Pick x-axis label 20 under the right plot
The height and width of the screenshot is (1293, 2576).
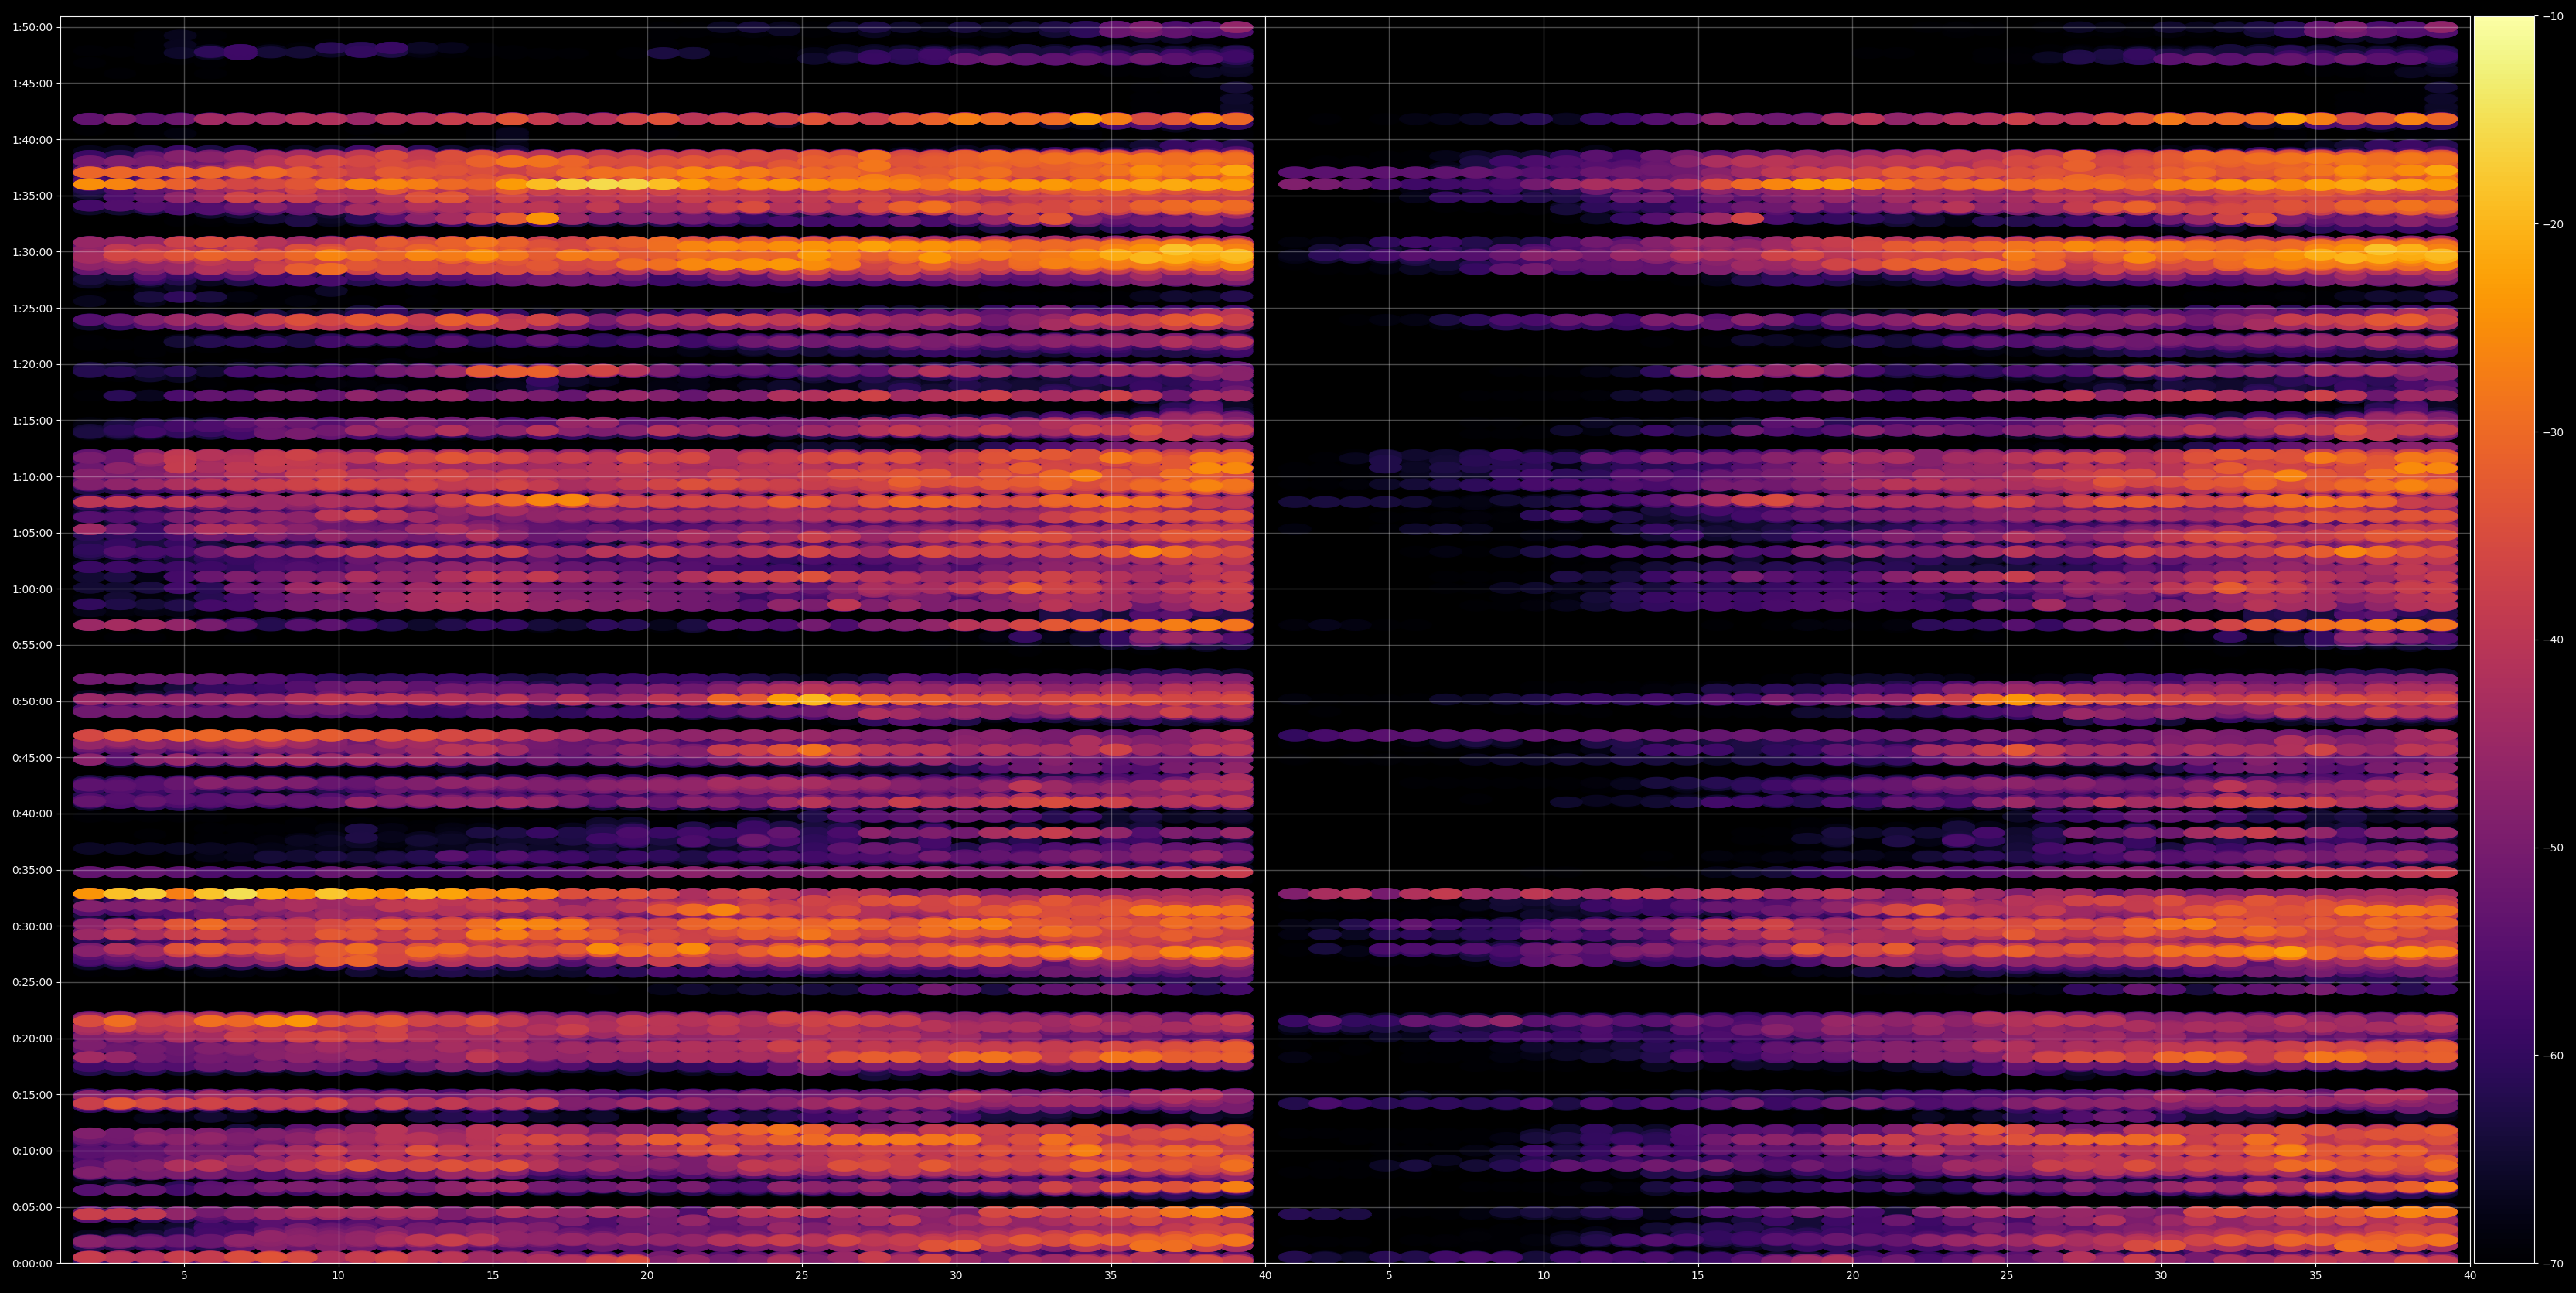click(x=1852, y=1276)
